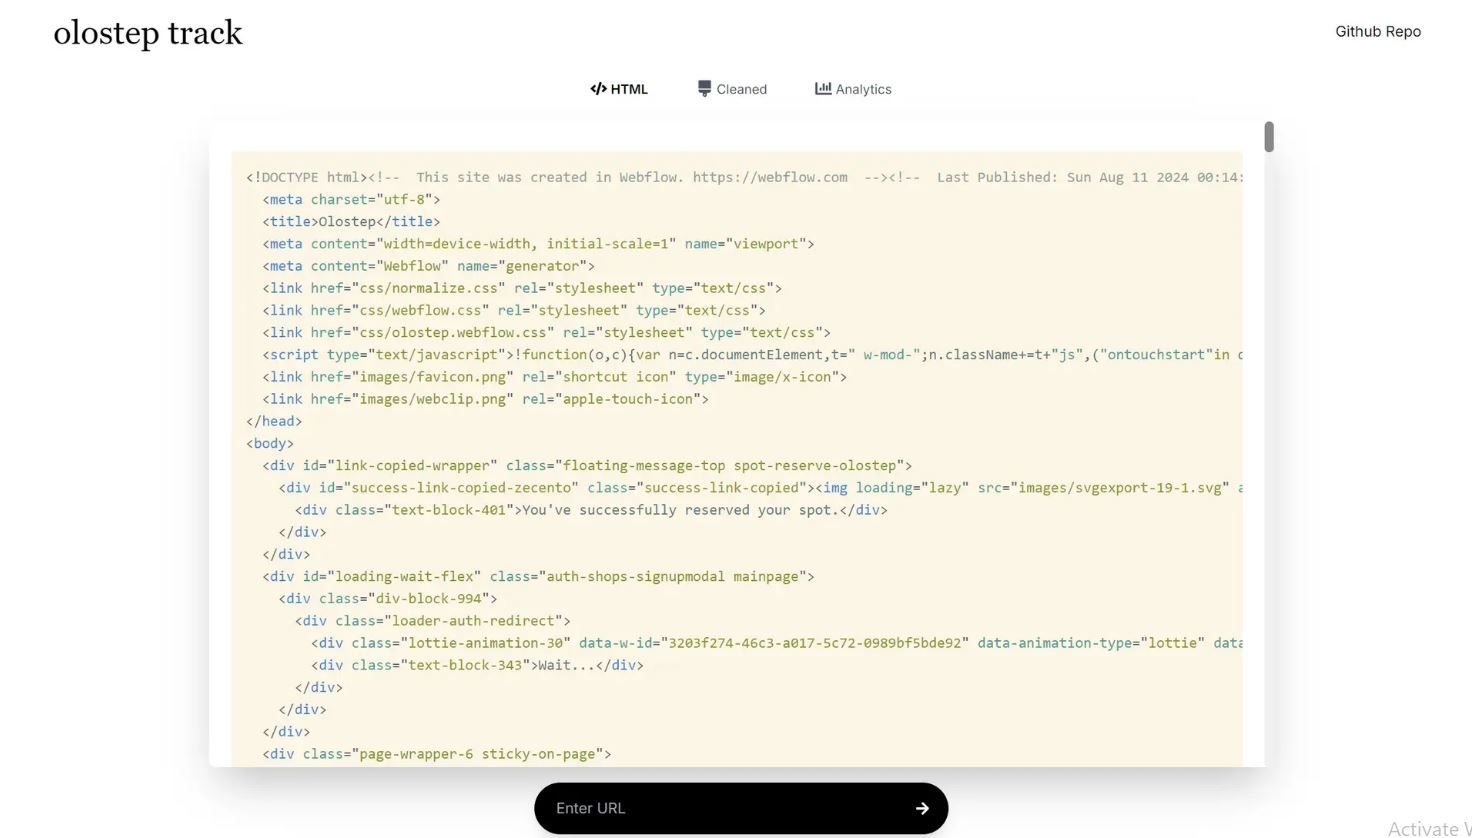Click the loader-auth-redirect div line
The width and height of the screenshot is (1472, 838).
(x=433, y=620)
